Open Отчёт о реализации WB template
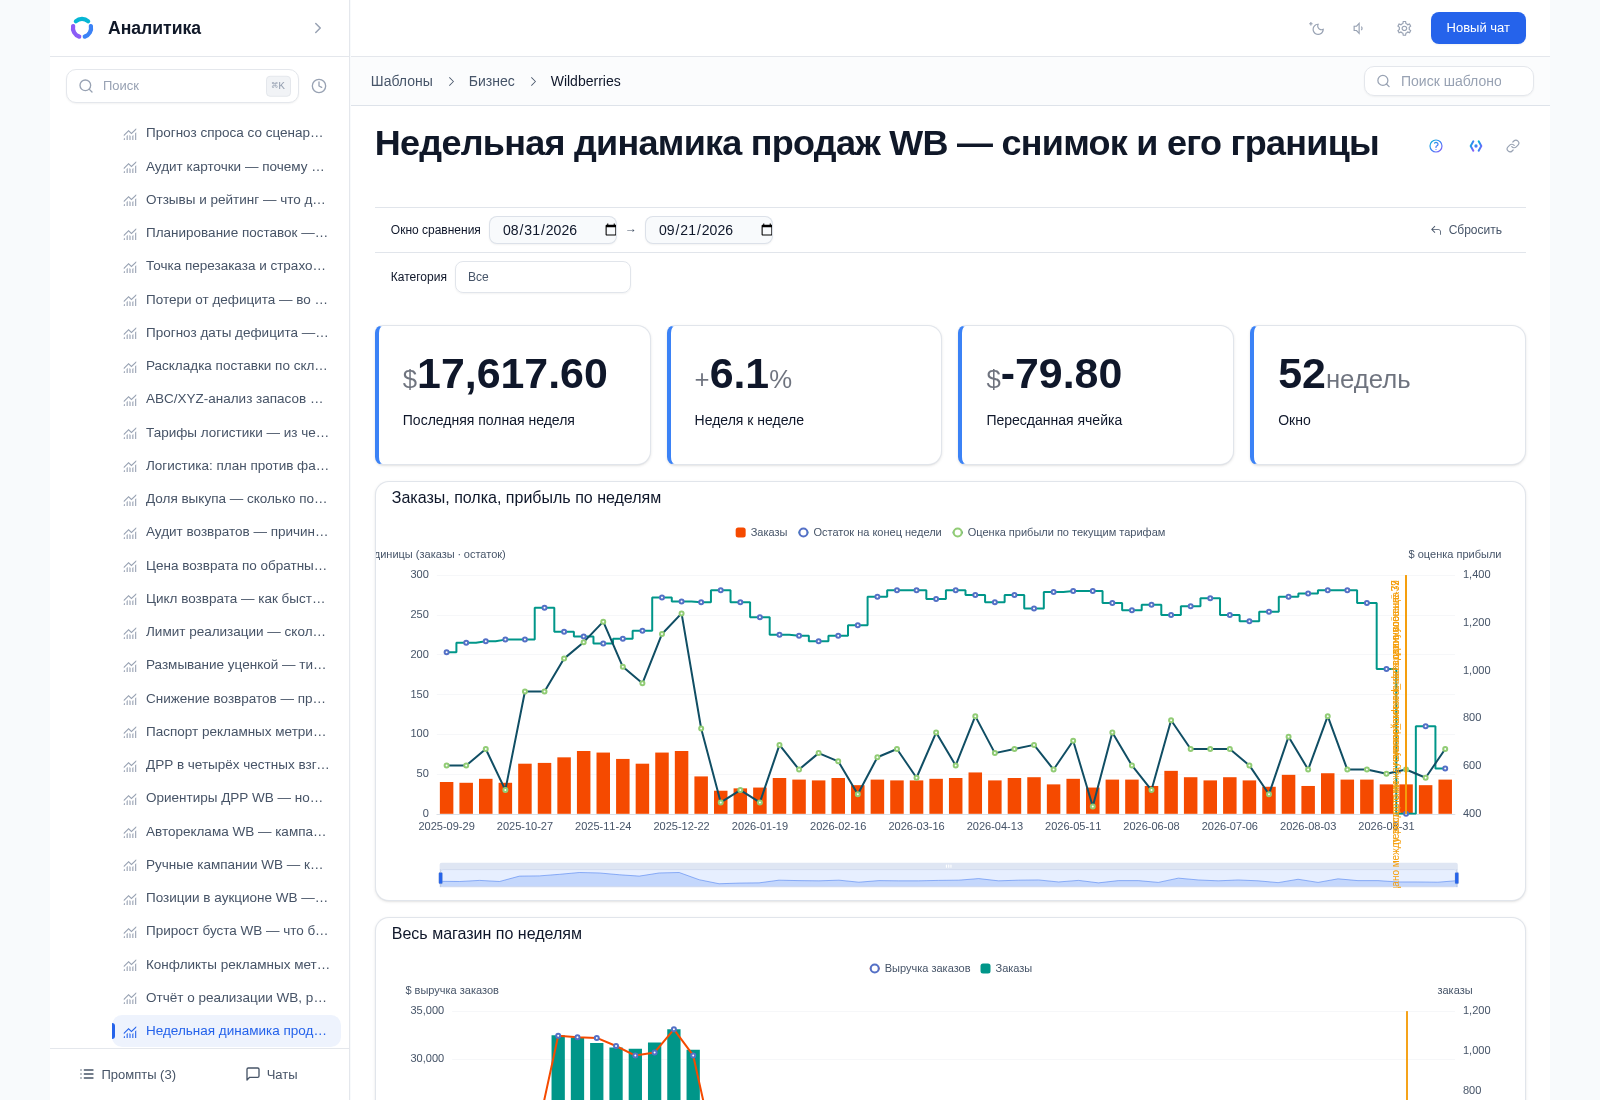 tap(226, 998)
